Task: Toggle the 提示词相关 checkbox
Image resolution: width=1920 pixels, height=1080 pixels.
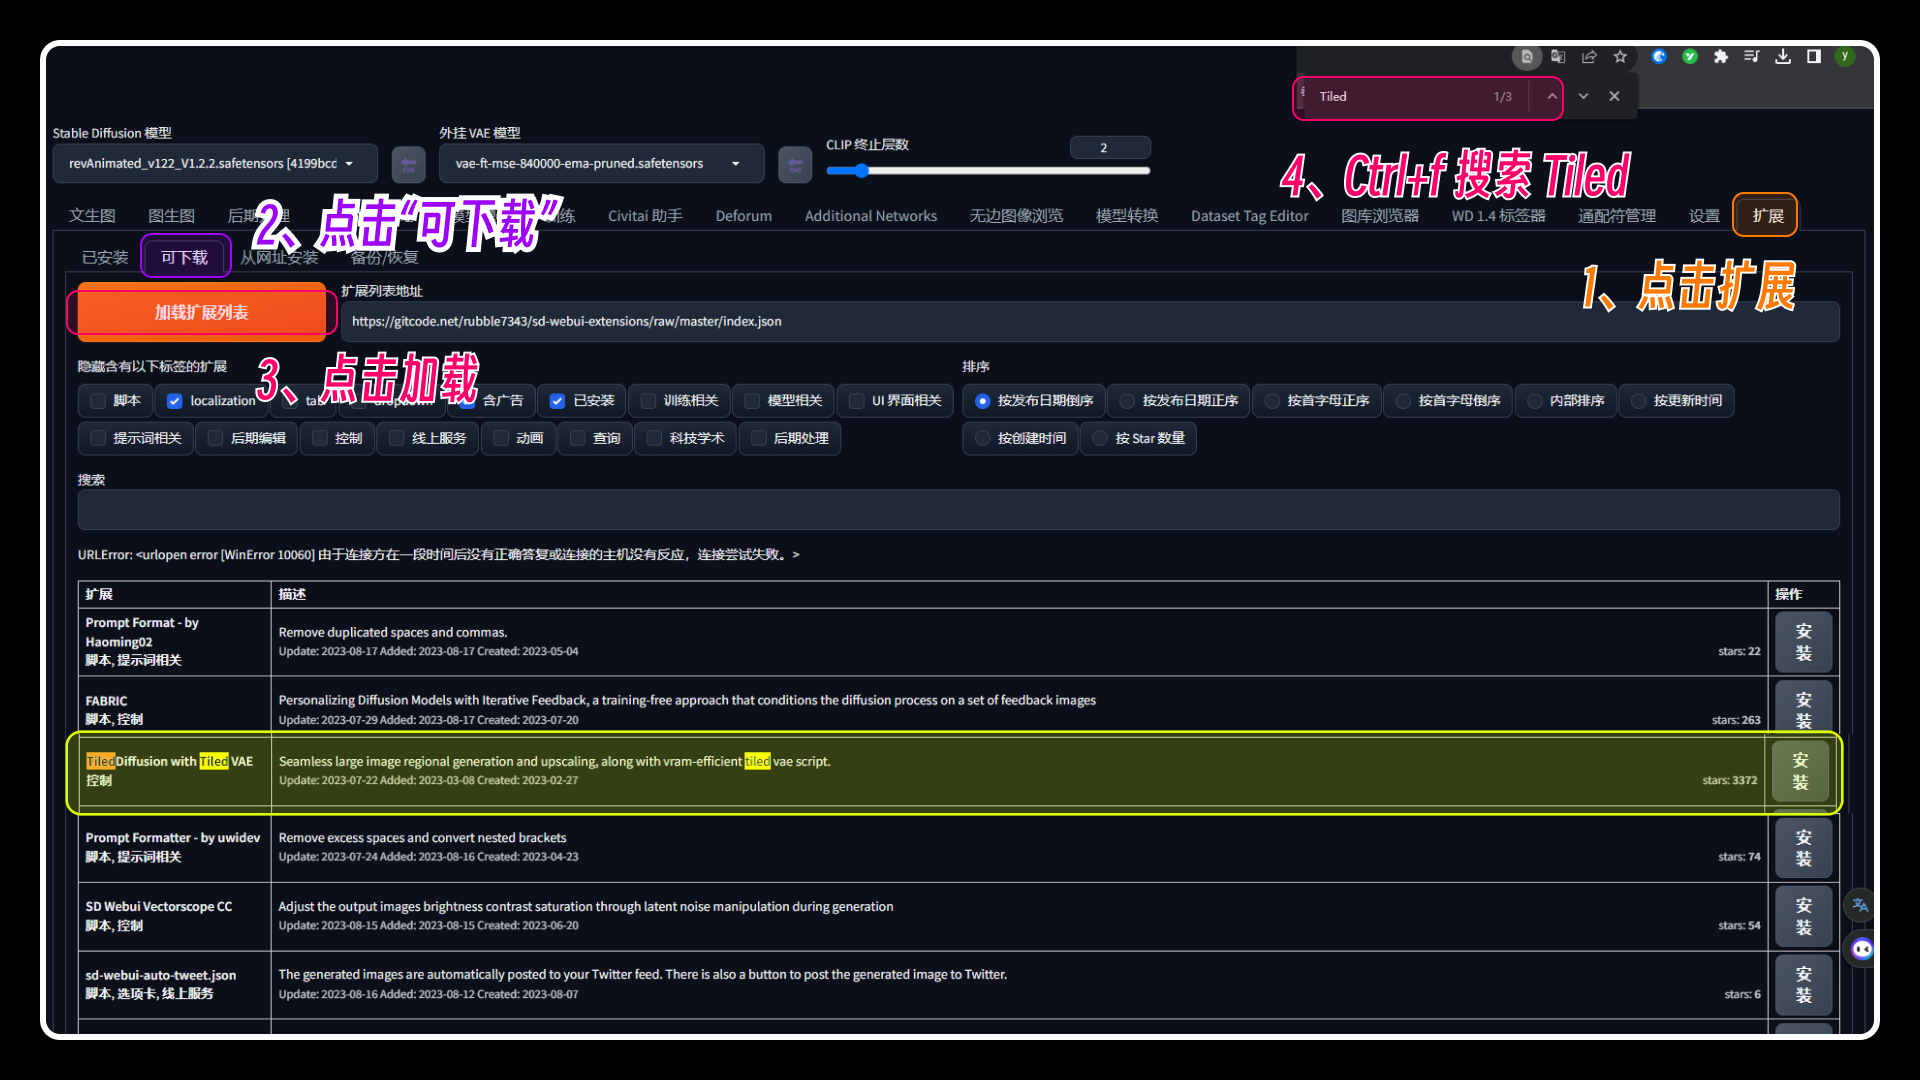Action: pos(98,438)
